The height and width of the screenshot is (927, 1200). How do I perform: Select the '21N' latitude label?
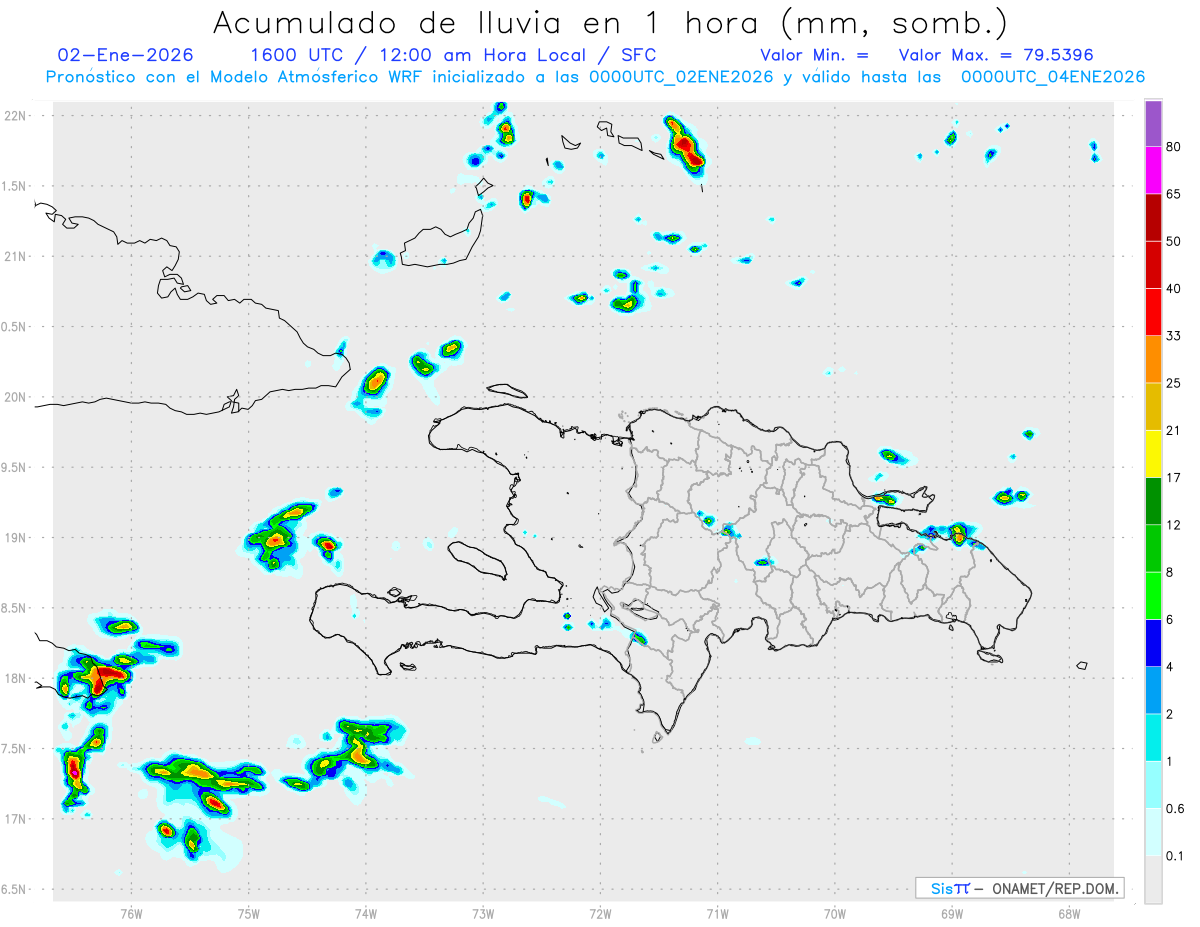[17, 257]
